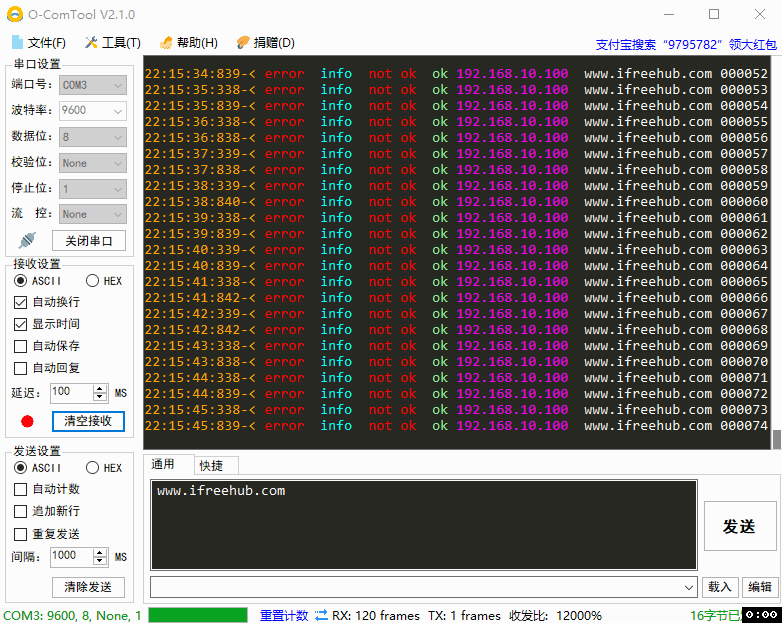Image resolution: width=782 pixels, height=623 pixels.
Task: Enable 自动计数 checkbox
Action: (20, 489)
